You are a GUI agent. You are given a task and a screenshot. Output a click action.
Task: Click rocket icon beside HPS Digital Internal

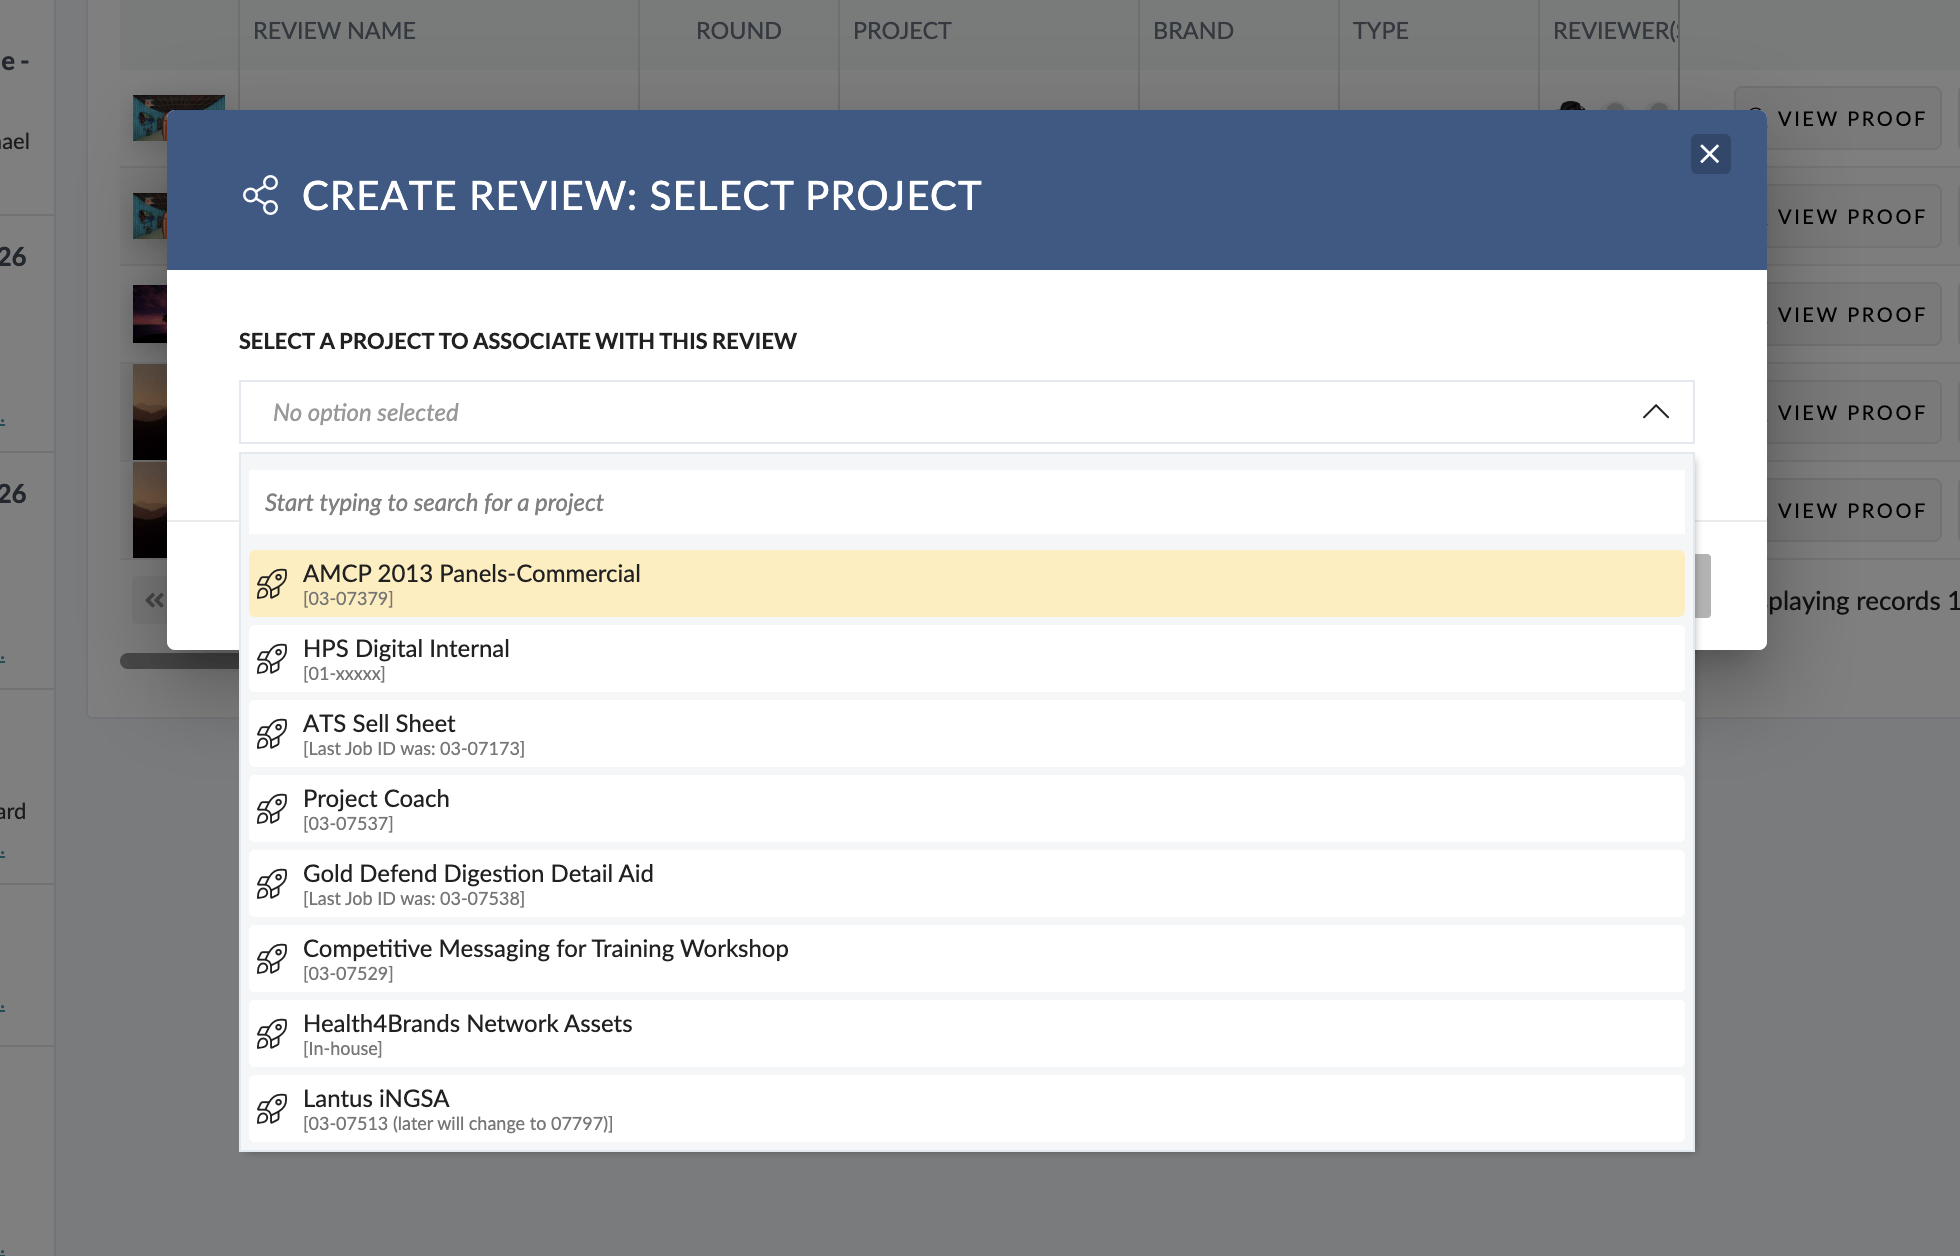272,659
